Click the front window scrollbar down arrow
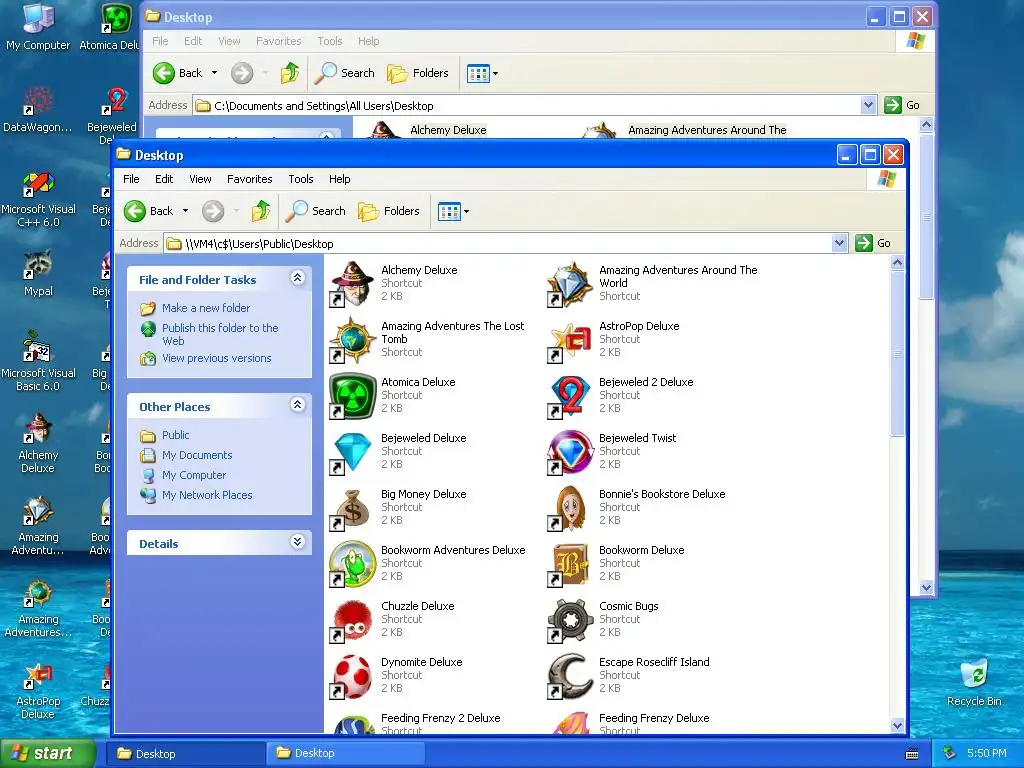 point(897,725)
